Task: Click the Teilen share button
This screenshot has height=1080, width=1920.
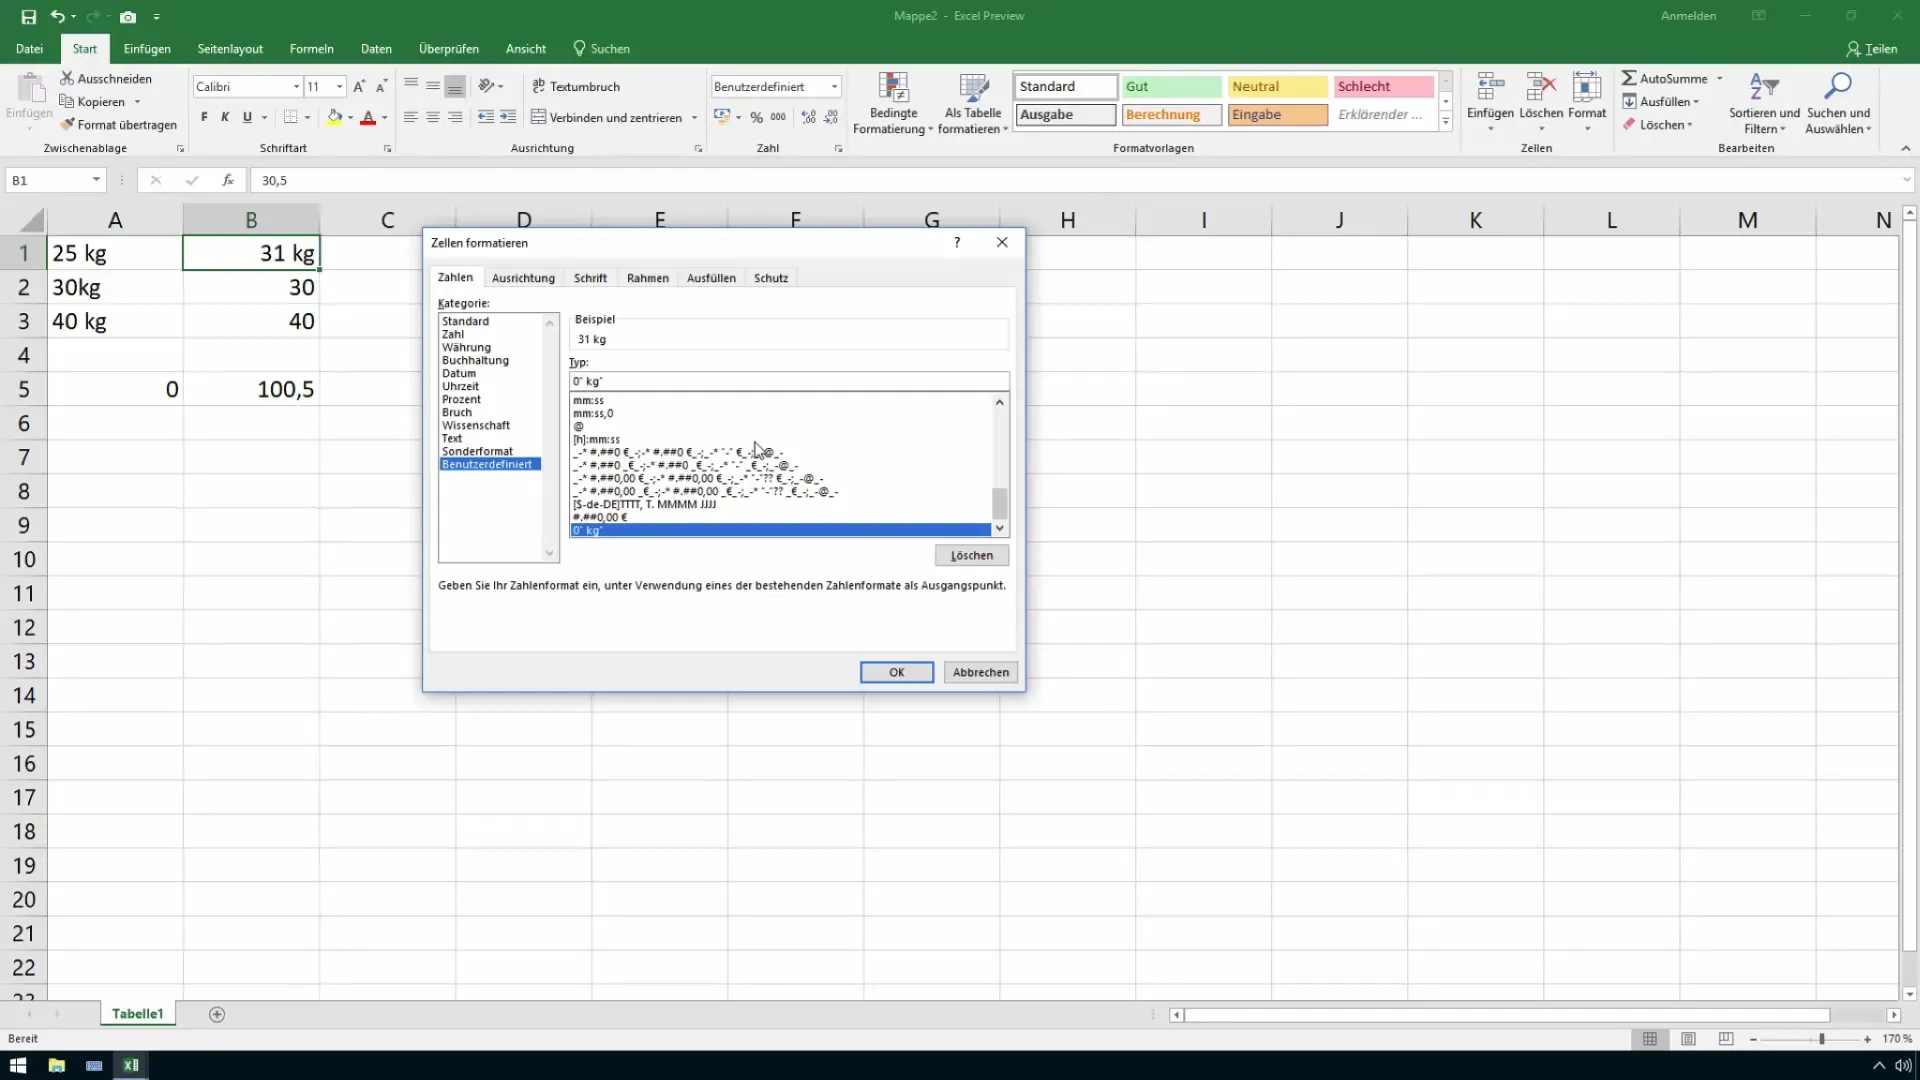Action: 1872,49
